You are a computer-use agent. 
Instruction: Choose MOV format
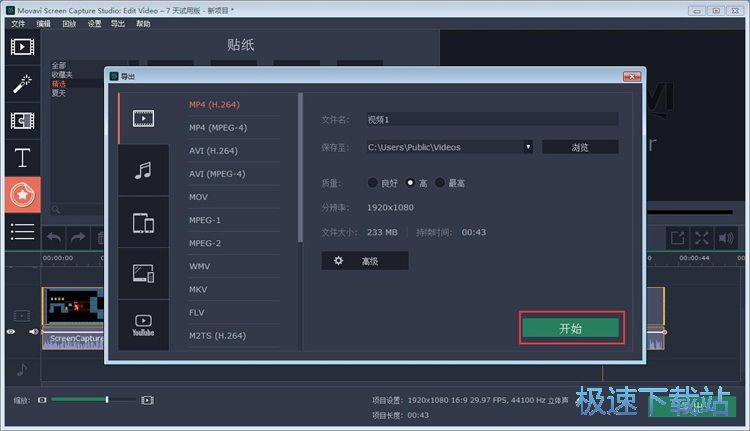198,197
